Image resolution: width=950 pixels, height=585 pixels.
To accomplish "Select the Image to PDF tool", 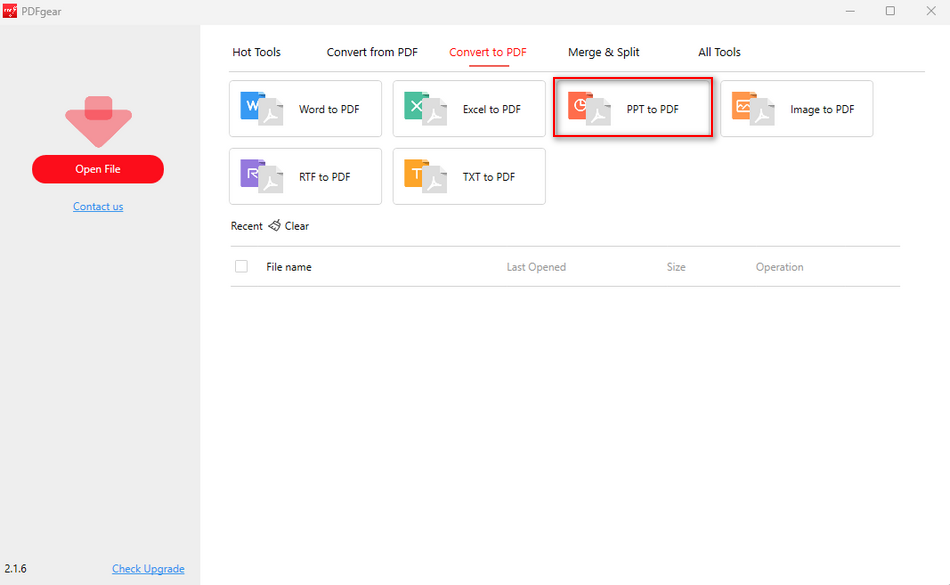I will [796, 108].
